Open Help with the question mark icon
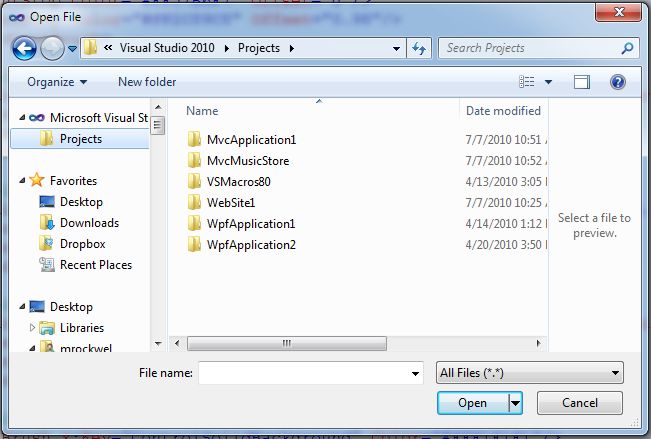The height and width of the screenshot is (439, 651). tap(618, 82)
